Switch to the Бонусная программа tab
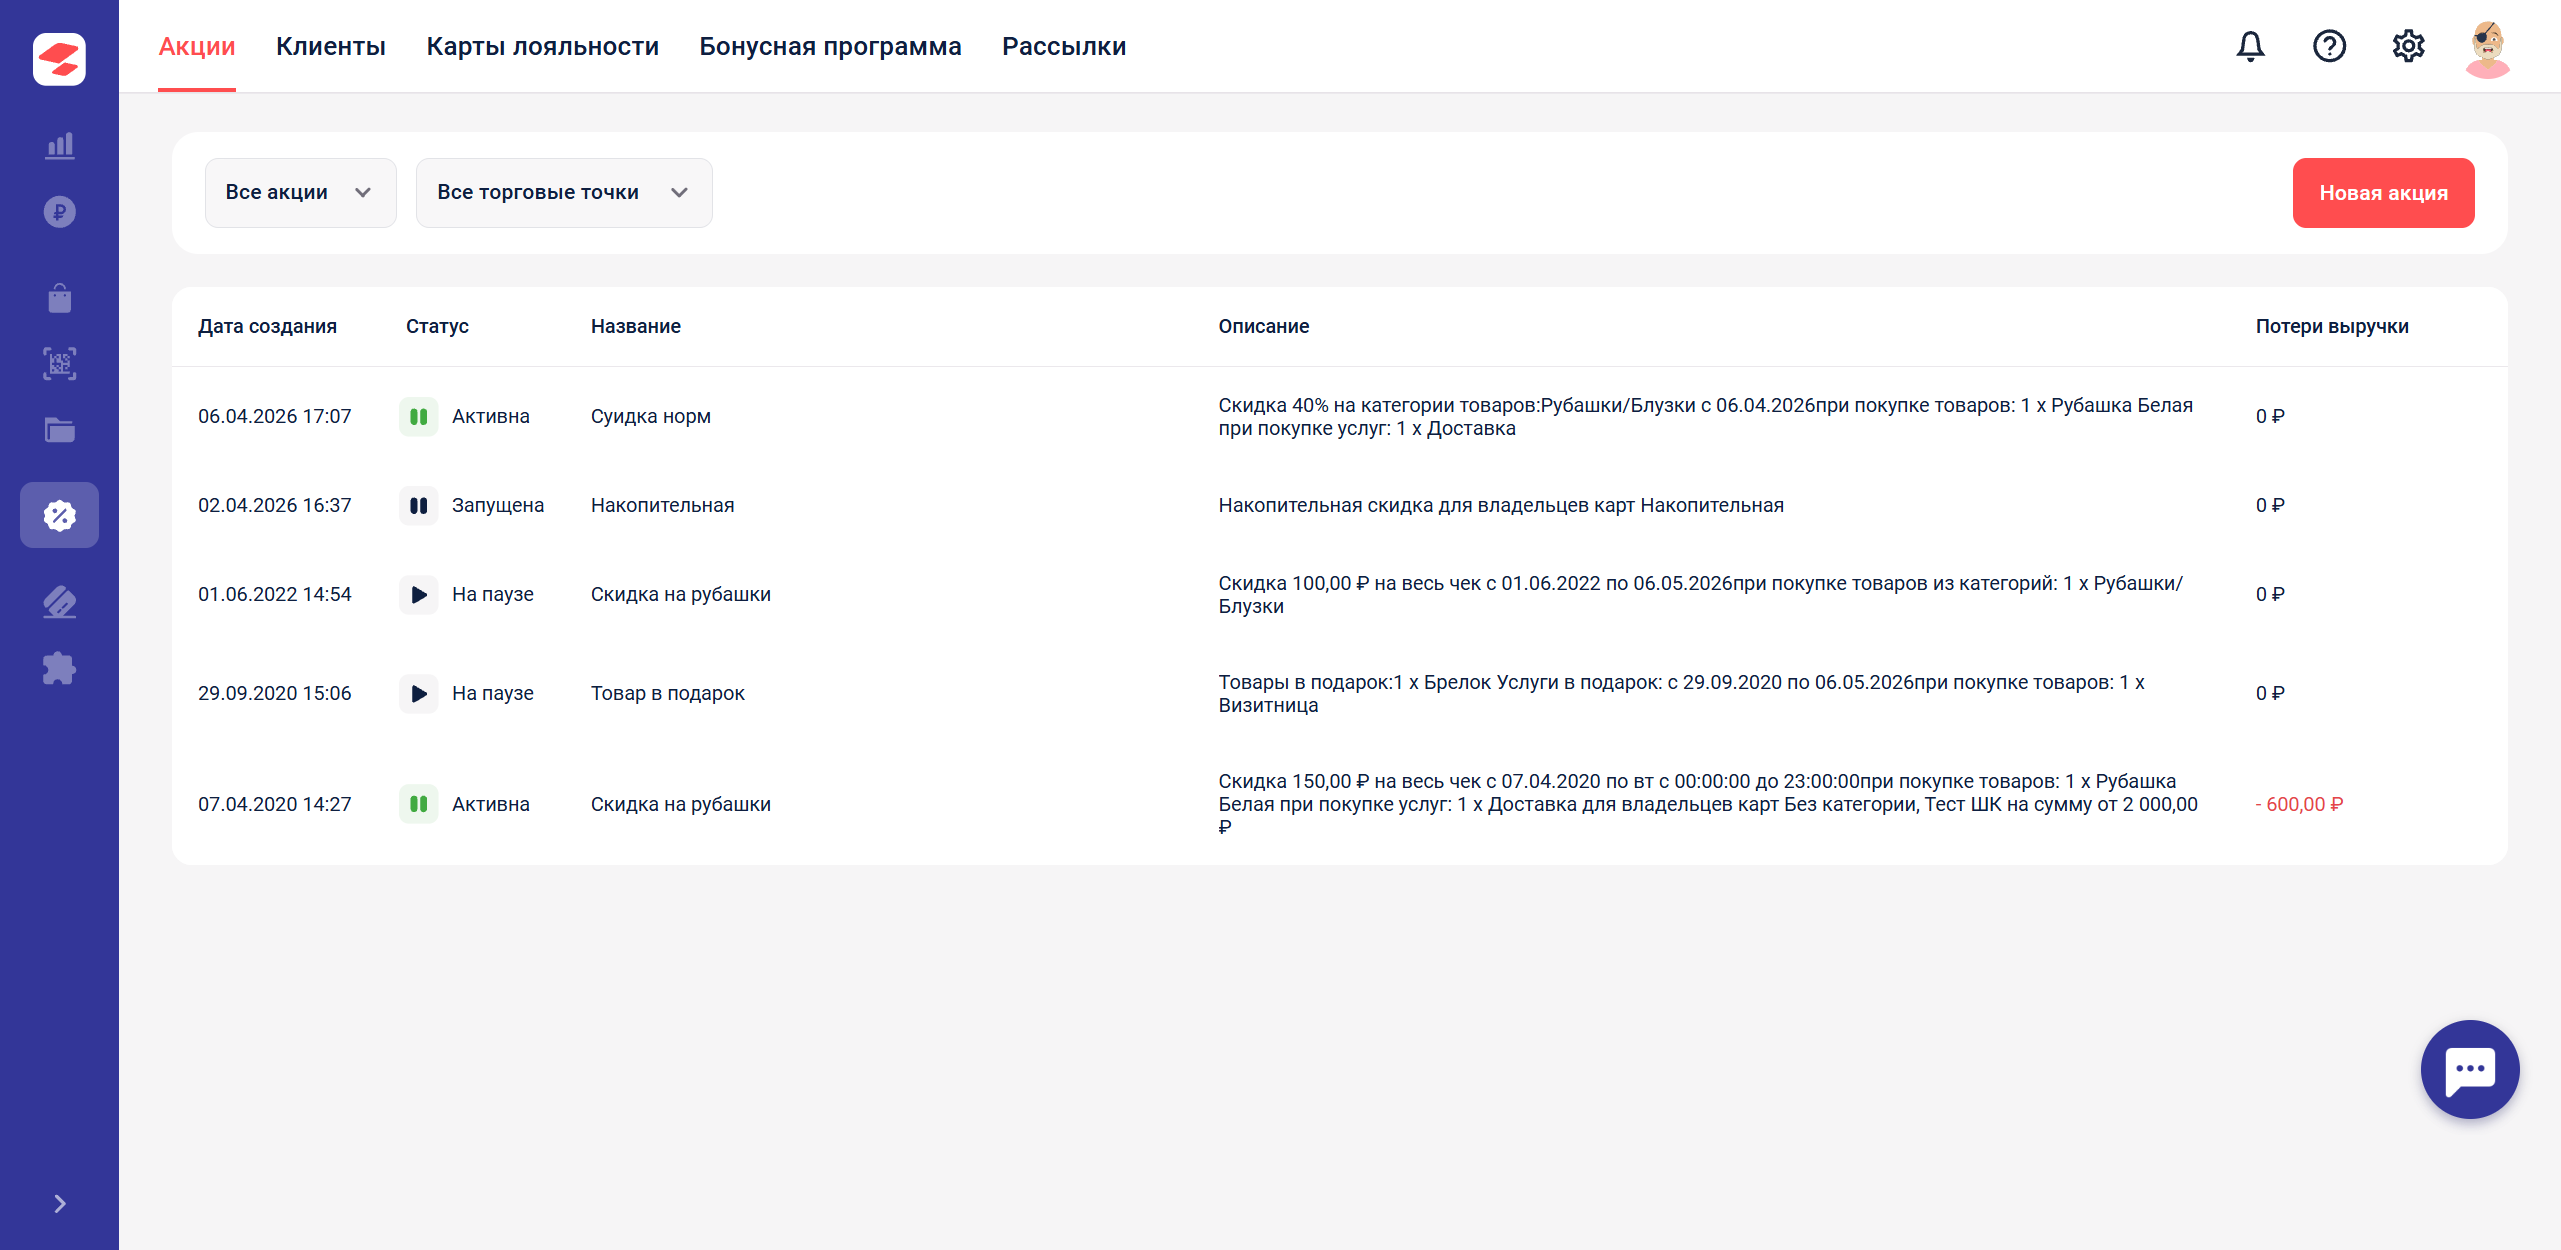Image resolution: width=2561 pixels, height=1250 pixels. pyautogui.click(x=830, y=46)
